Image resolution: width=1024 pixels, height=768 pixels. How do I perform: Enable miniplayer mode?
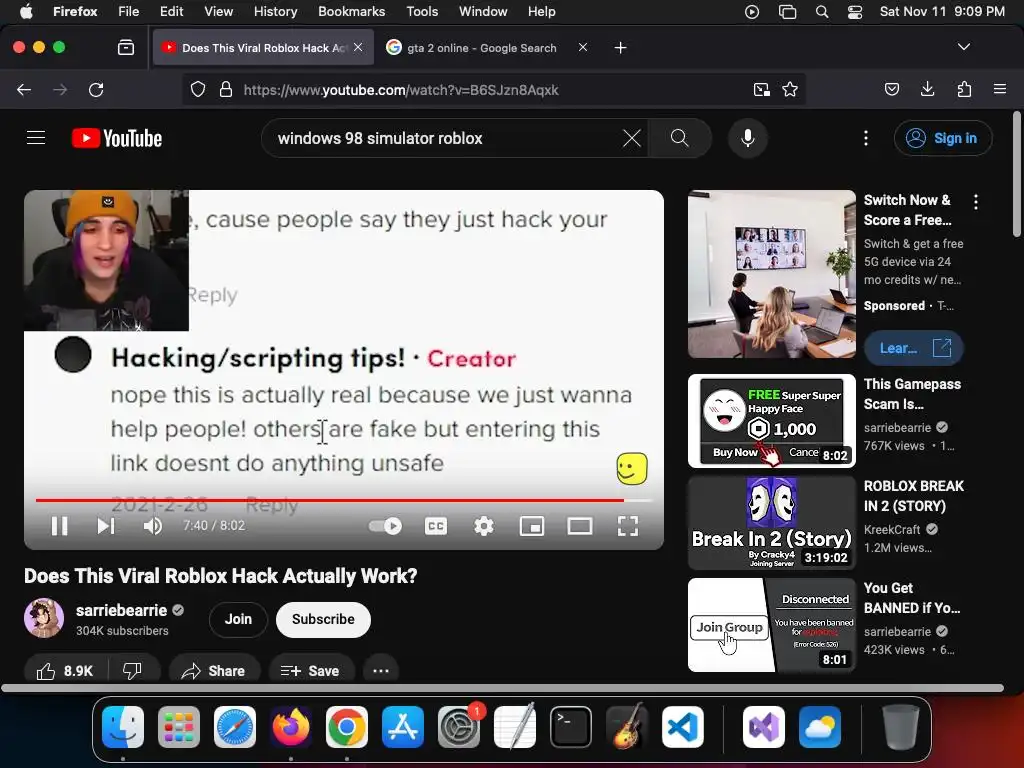tap(532, 526)
